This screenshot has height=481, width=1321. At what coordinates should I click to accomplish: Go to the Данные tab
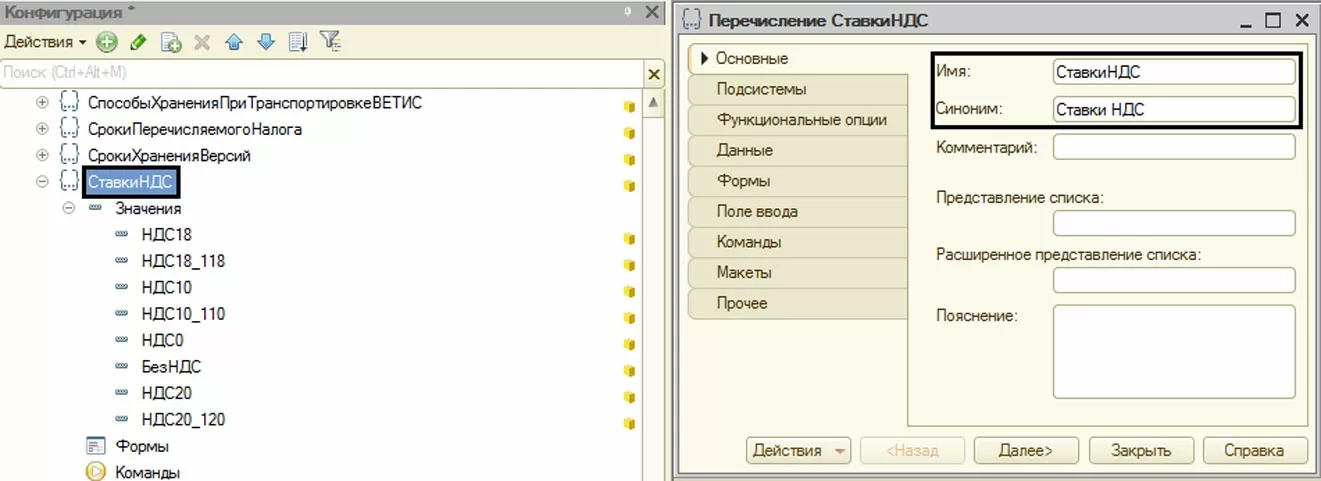click(x=744, y=150)
